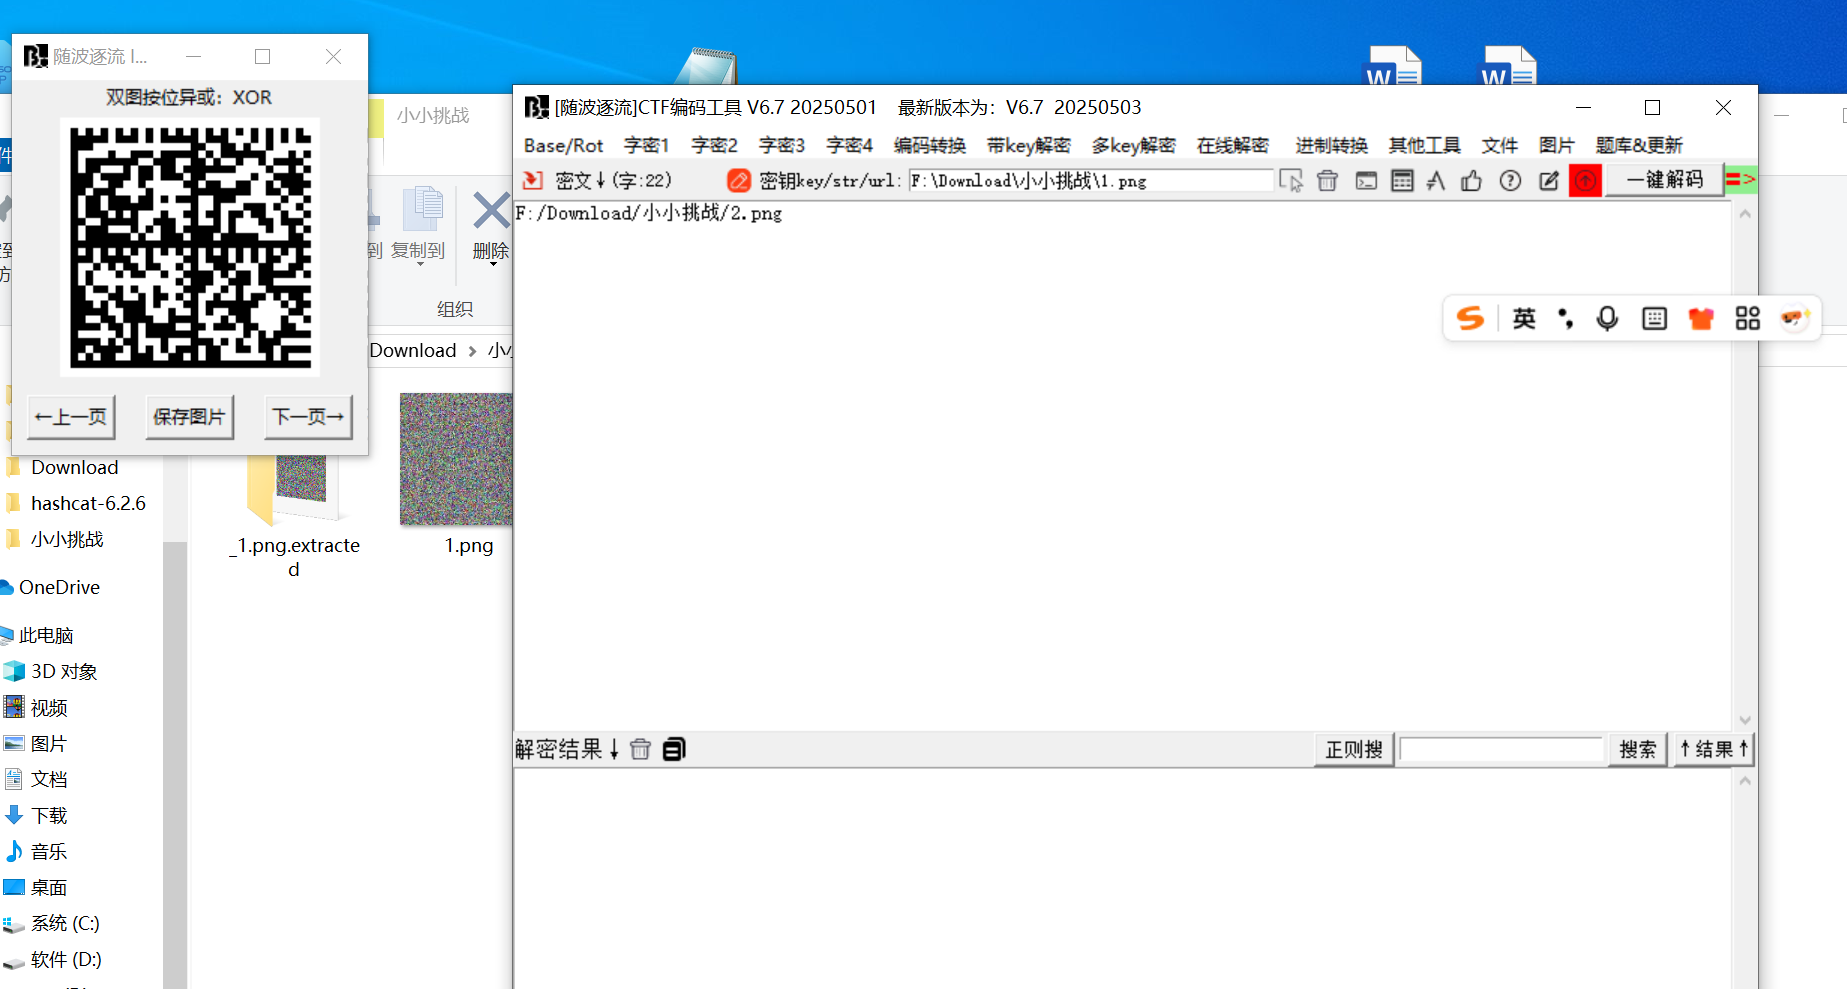This screenshot has height=989, width=1847.
Task: Click ←上一页 in XOR image window
Action: click(71, 417)
